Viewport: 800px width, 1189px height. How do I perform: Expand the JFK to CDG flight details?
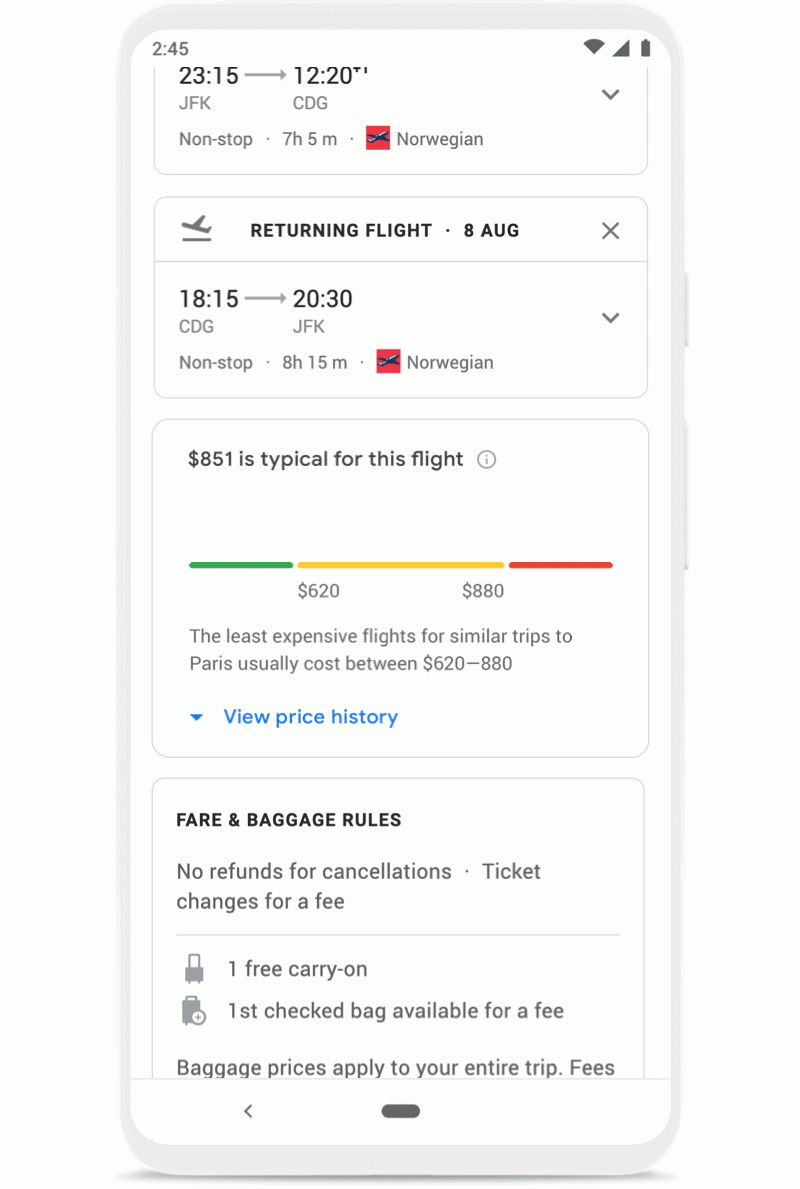610,95
